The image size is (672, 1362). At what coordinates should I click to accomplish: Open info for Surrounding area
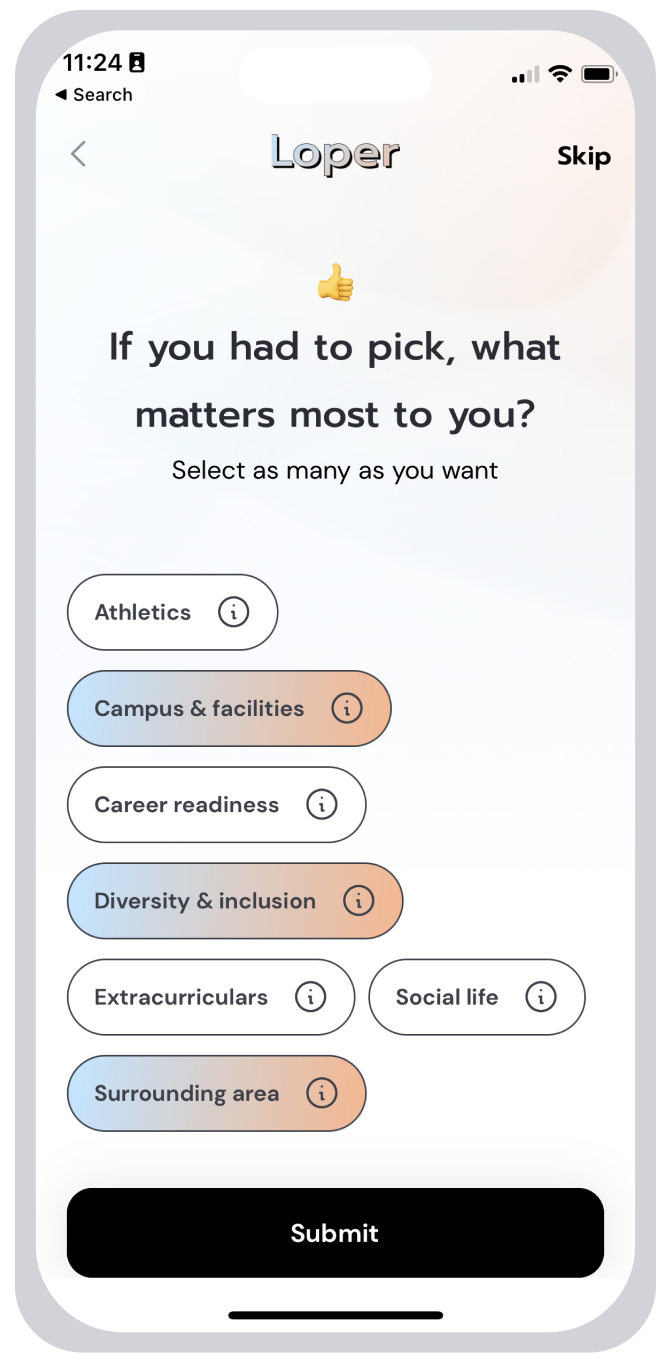322,1093
